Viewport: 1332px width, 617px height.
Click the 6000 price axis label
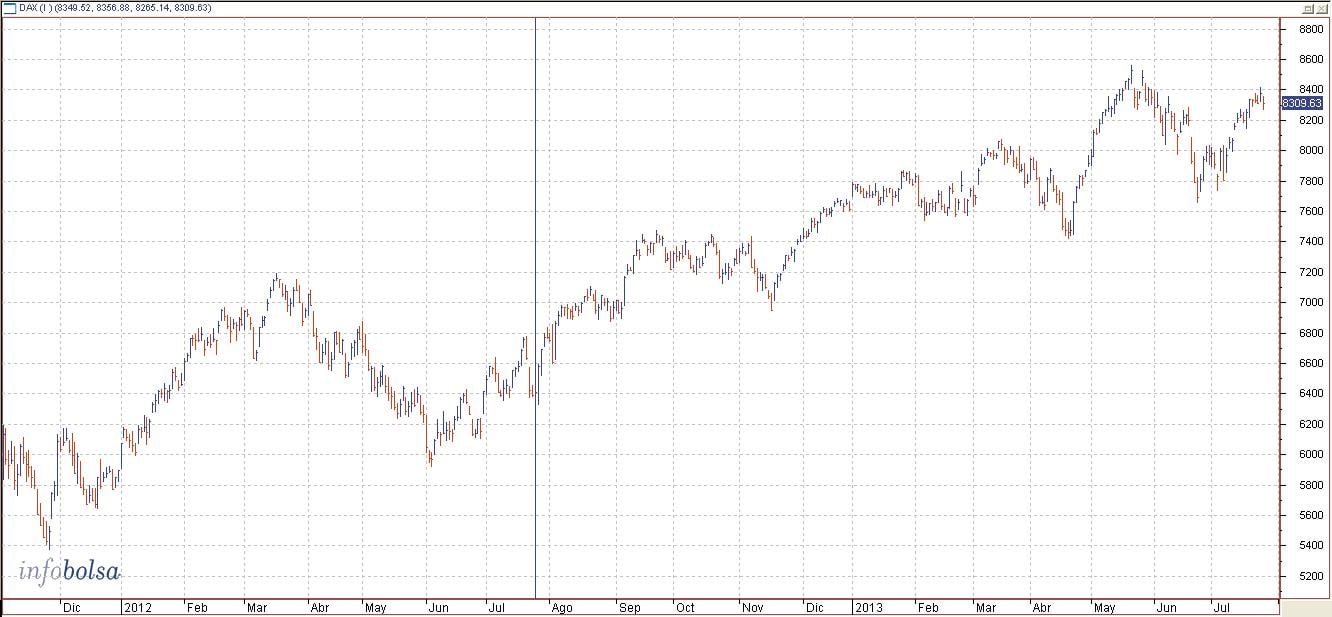(1310, 454)
